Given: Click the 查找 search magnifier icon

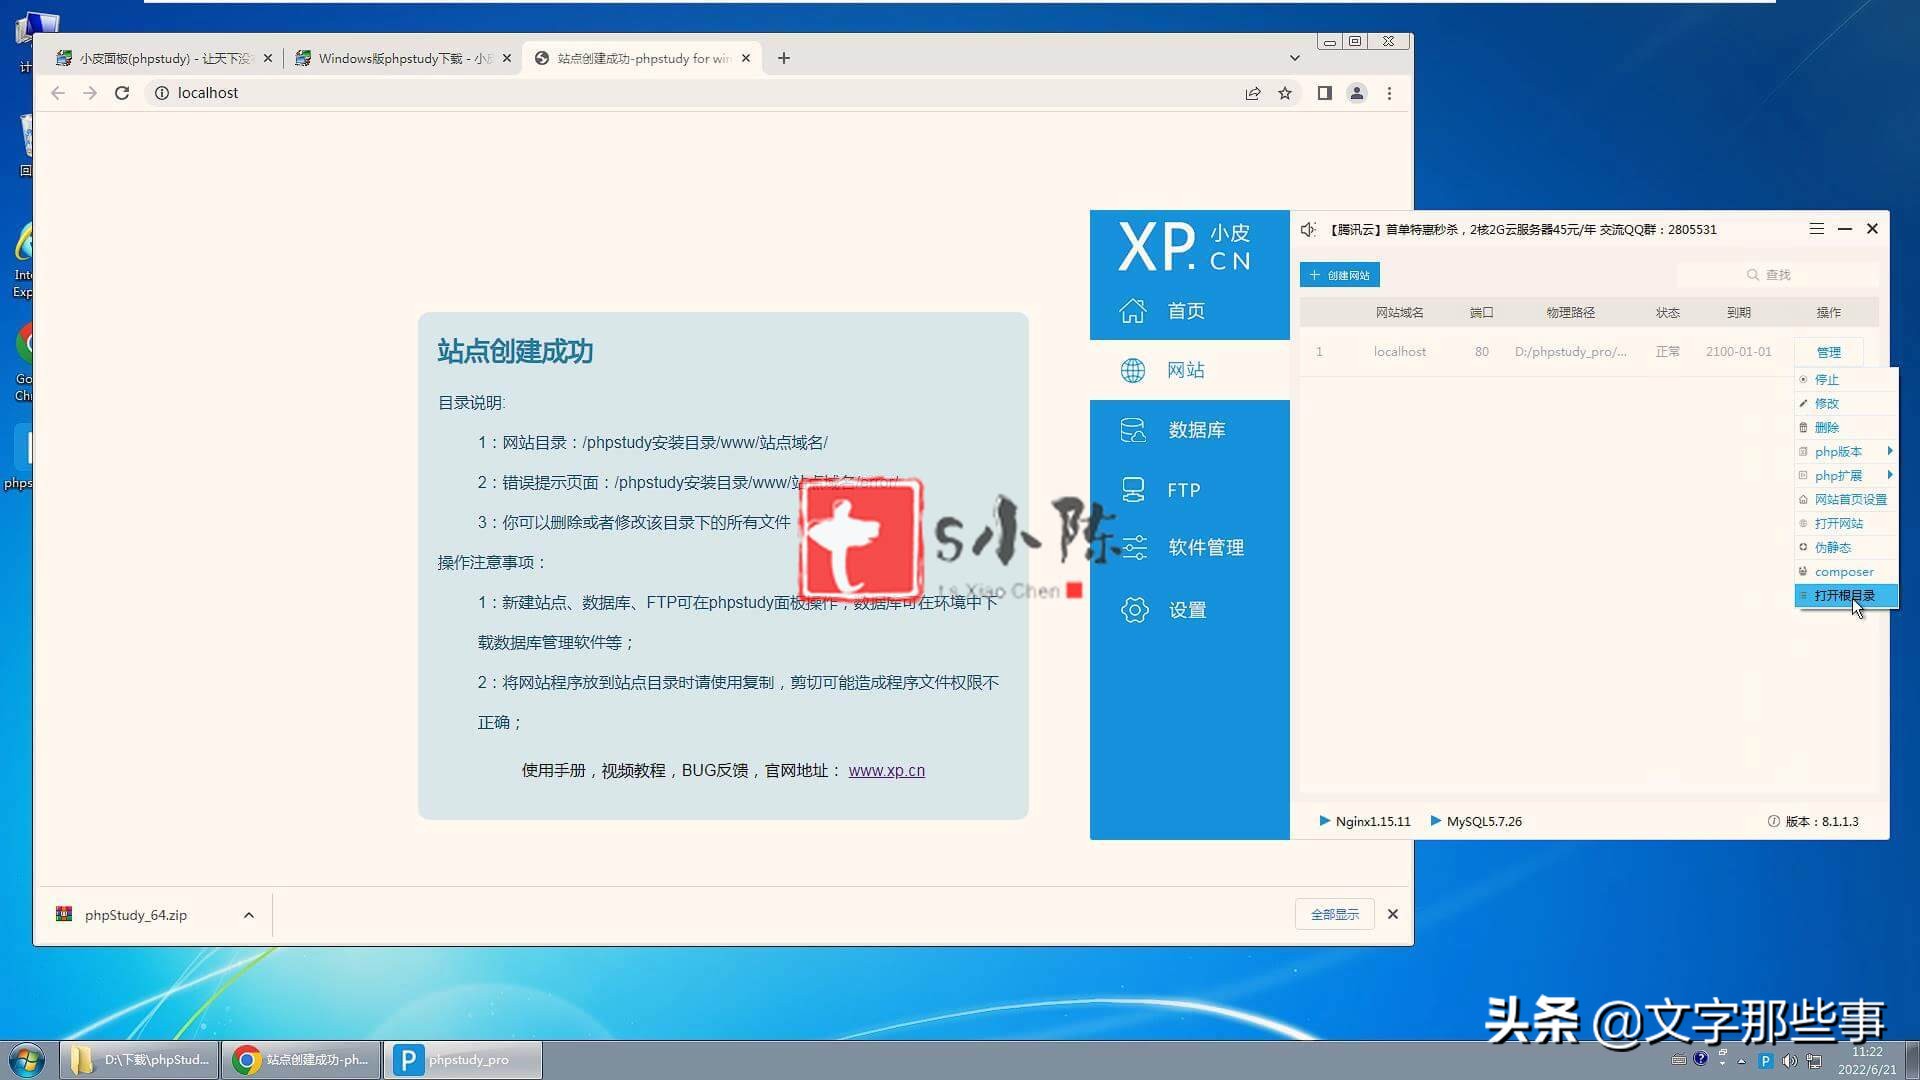Looking at the screenshot, I should click(1752, 274).
